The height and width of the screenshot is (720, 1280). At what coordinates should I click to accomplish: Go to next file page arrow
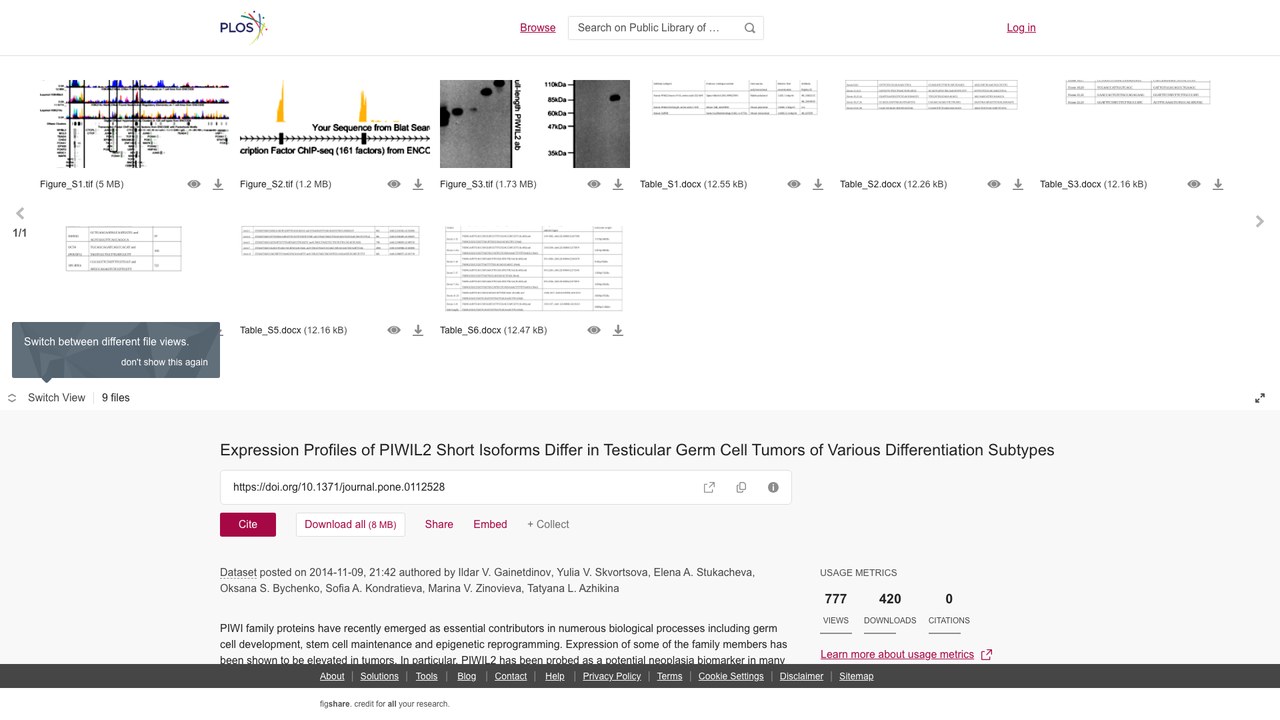pyautogui.click(x=1260, y=221)
